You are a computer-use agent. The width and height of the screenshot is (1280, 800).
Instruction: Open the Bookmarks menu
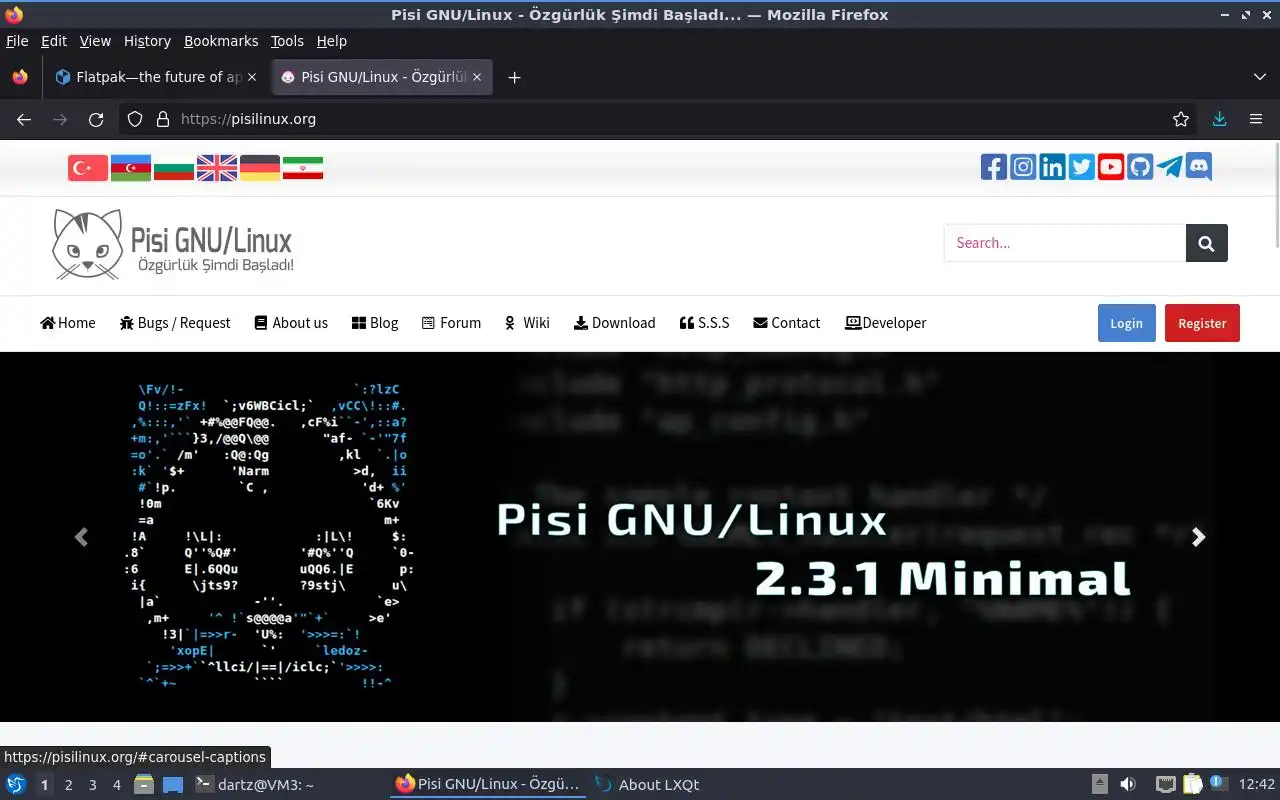221,41
